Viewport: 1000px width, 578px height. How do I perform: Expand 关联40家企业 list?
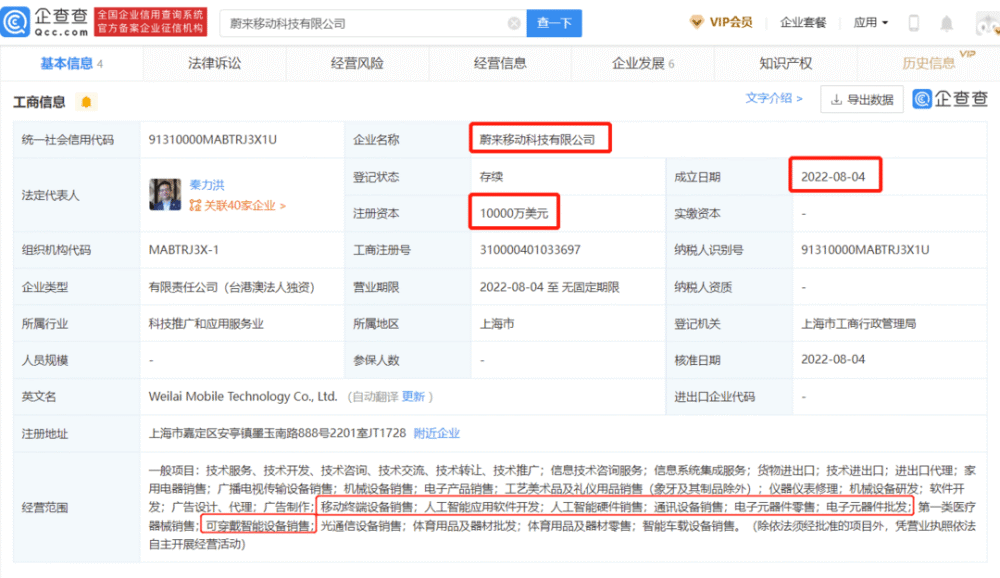coord(244,205)
